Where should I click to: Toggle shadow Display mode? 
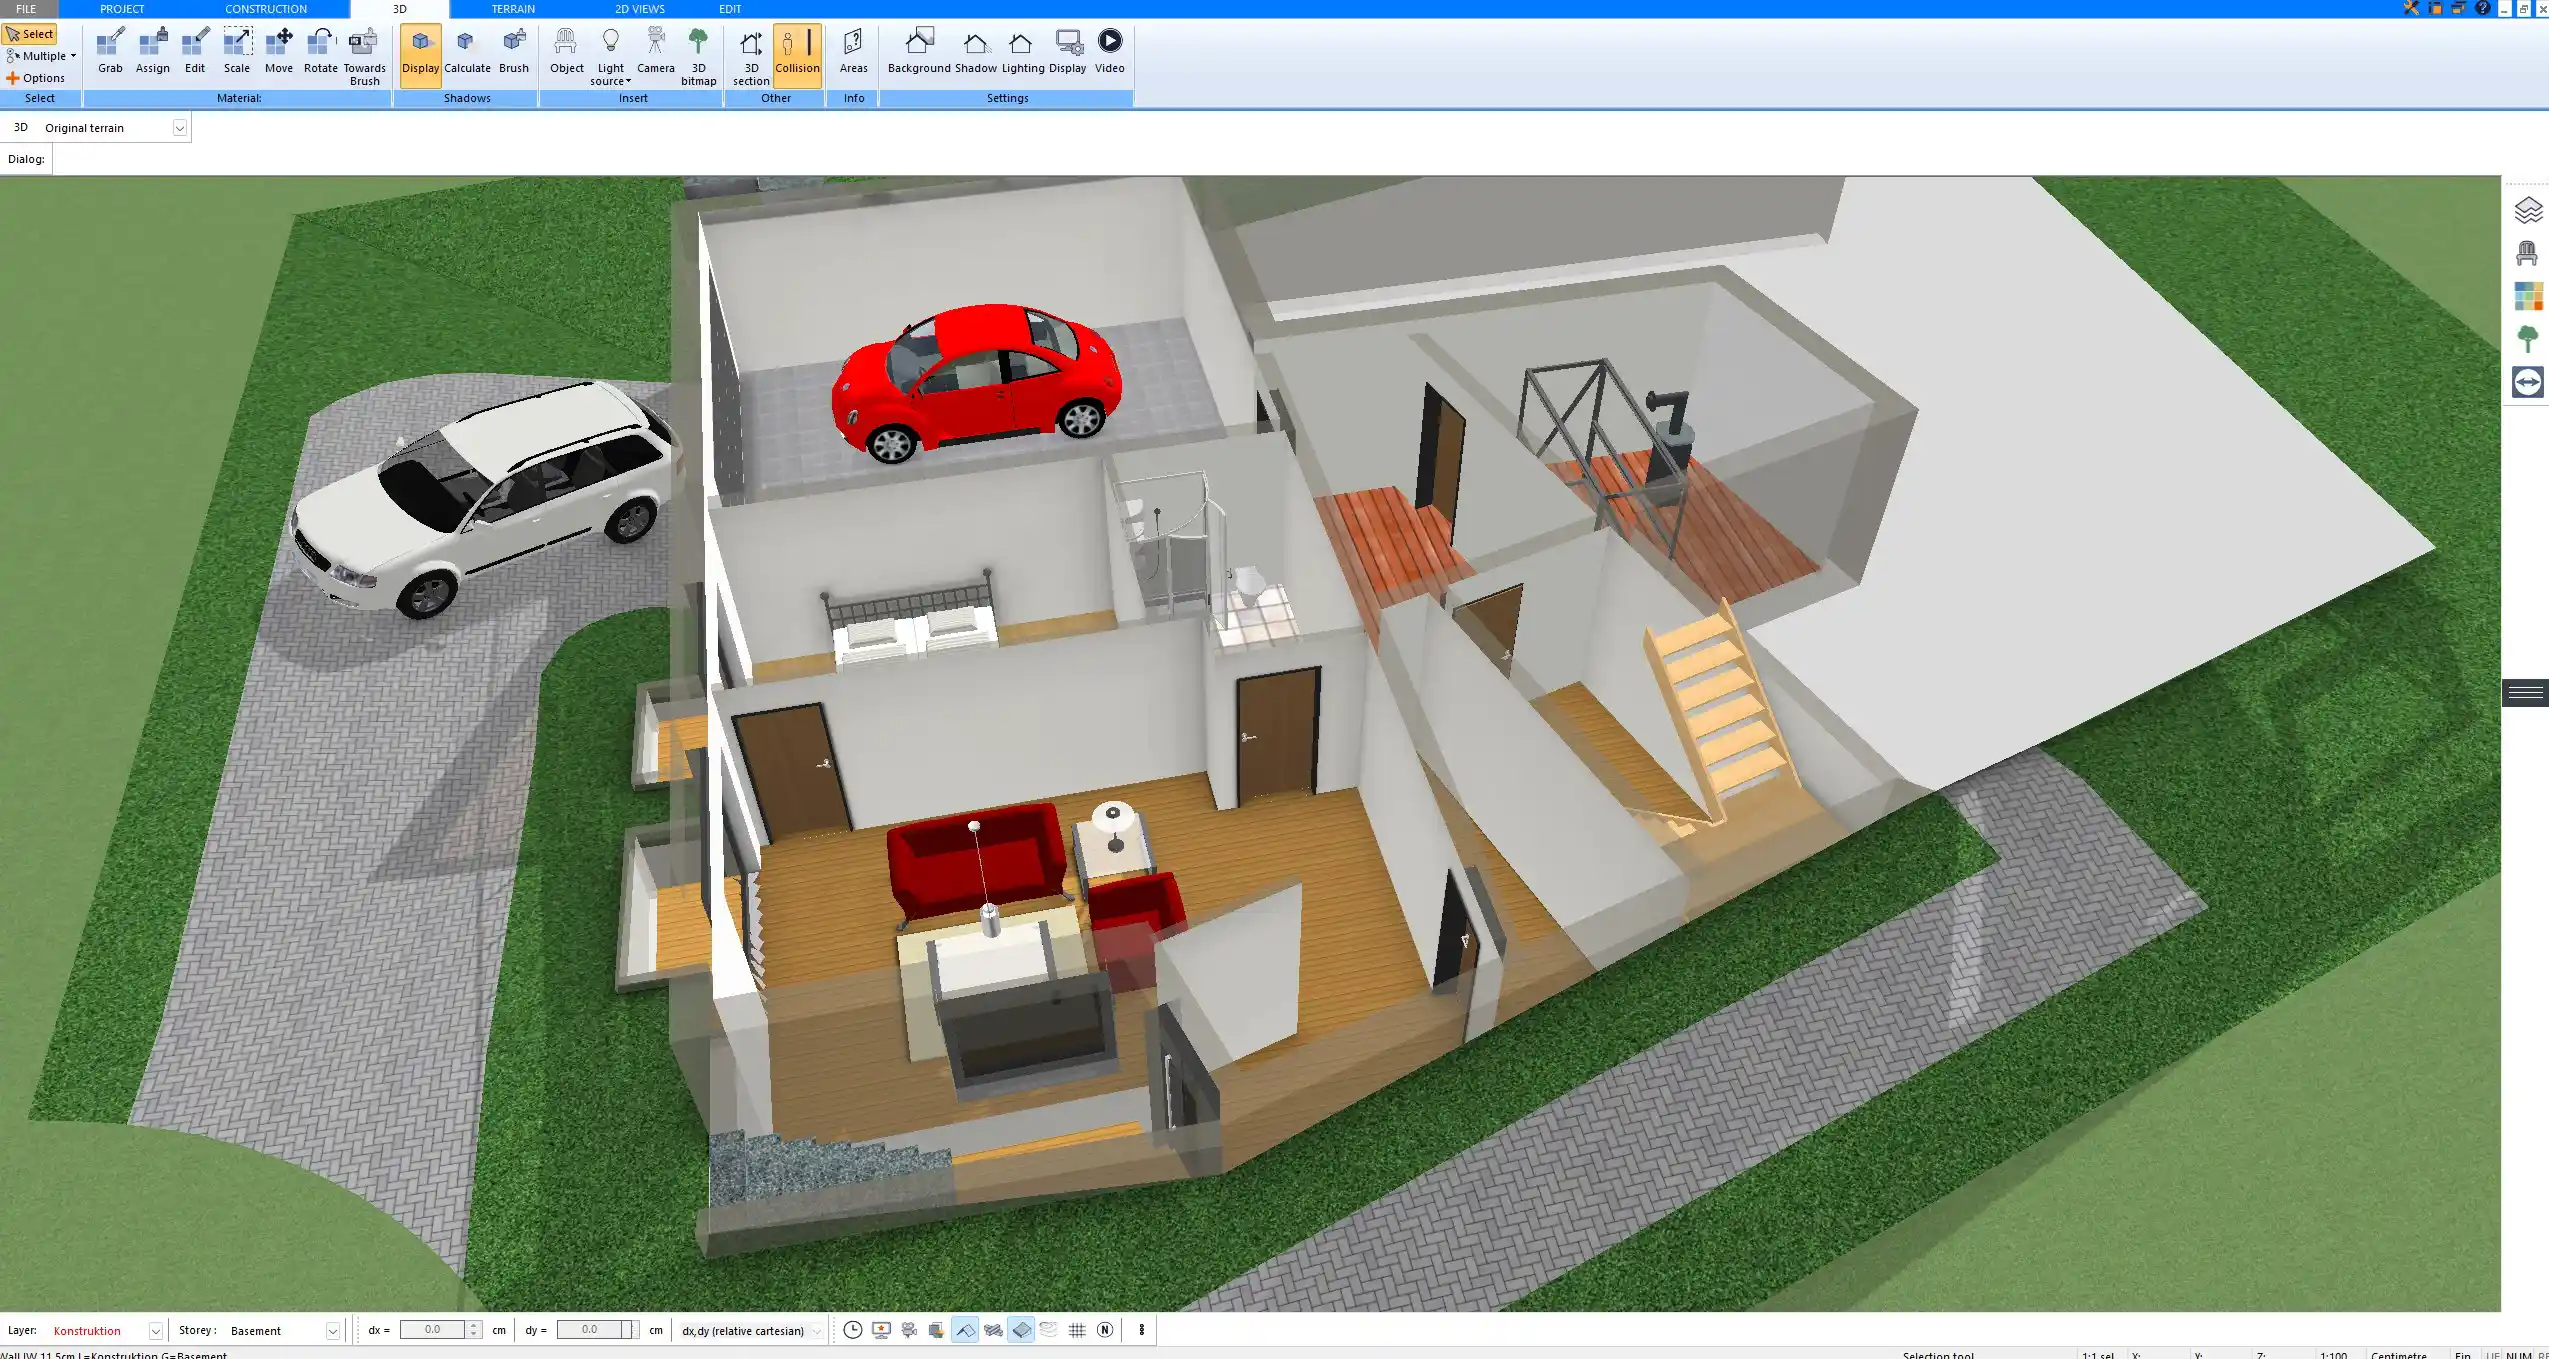(419, 50)
